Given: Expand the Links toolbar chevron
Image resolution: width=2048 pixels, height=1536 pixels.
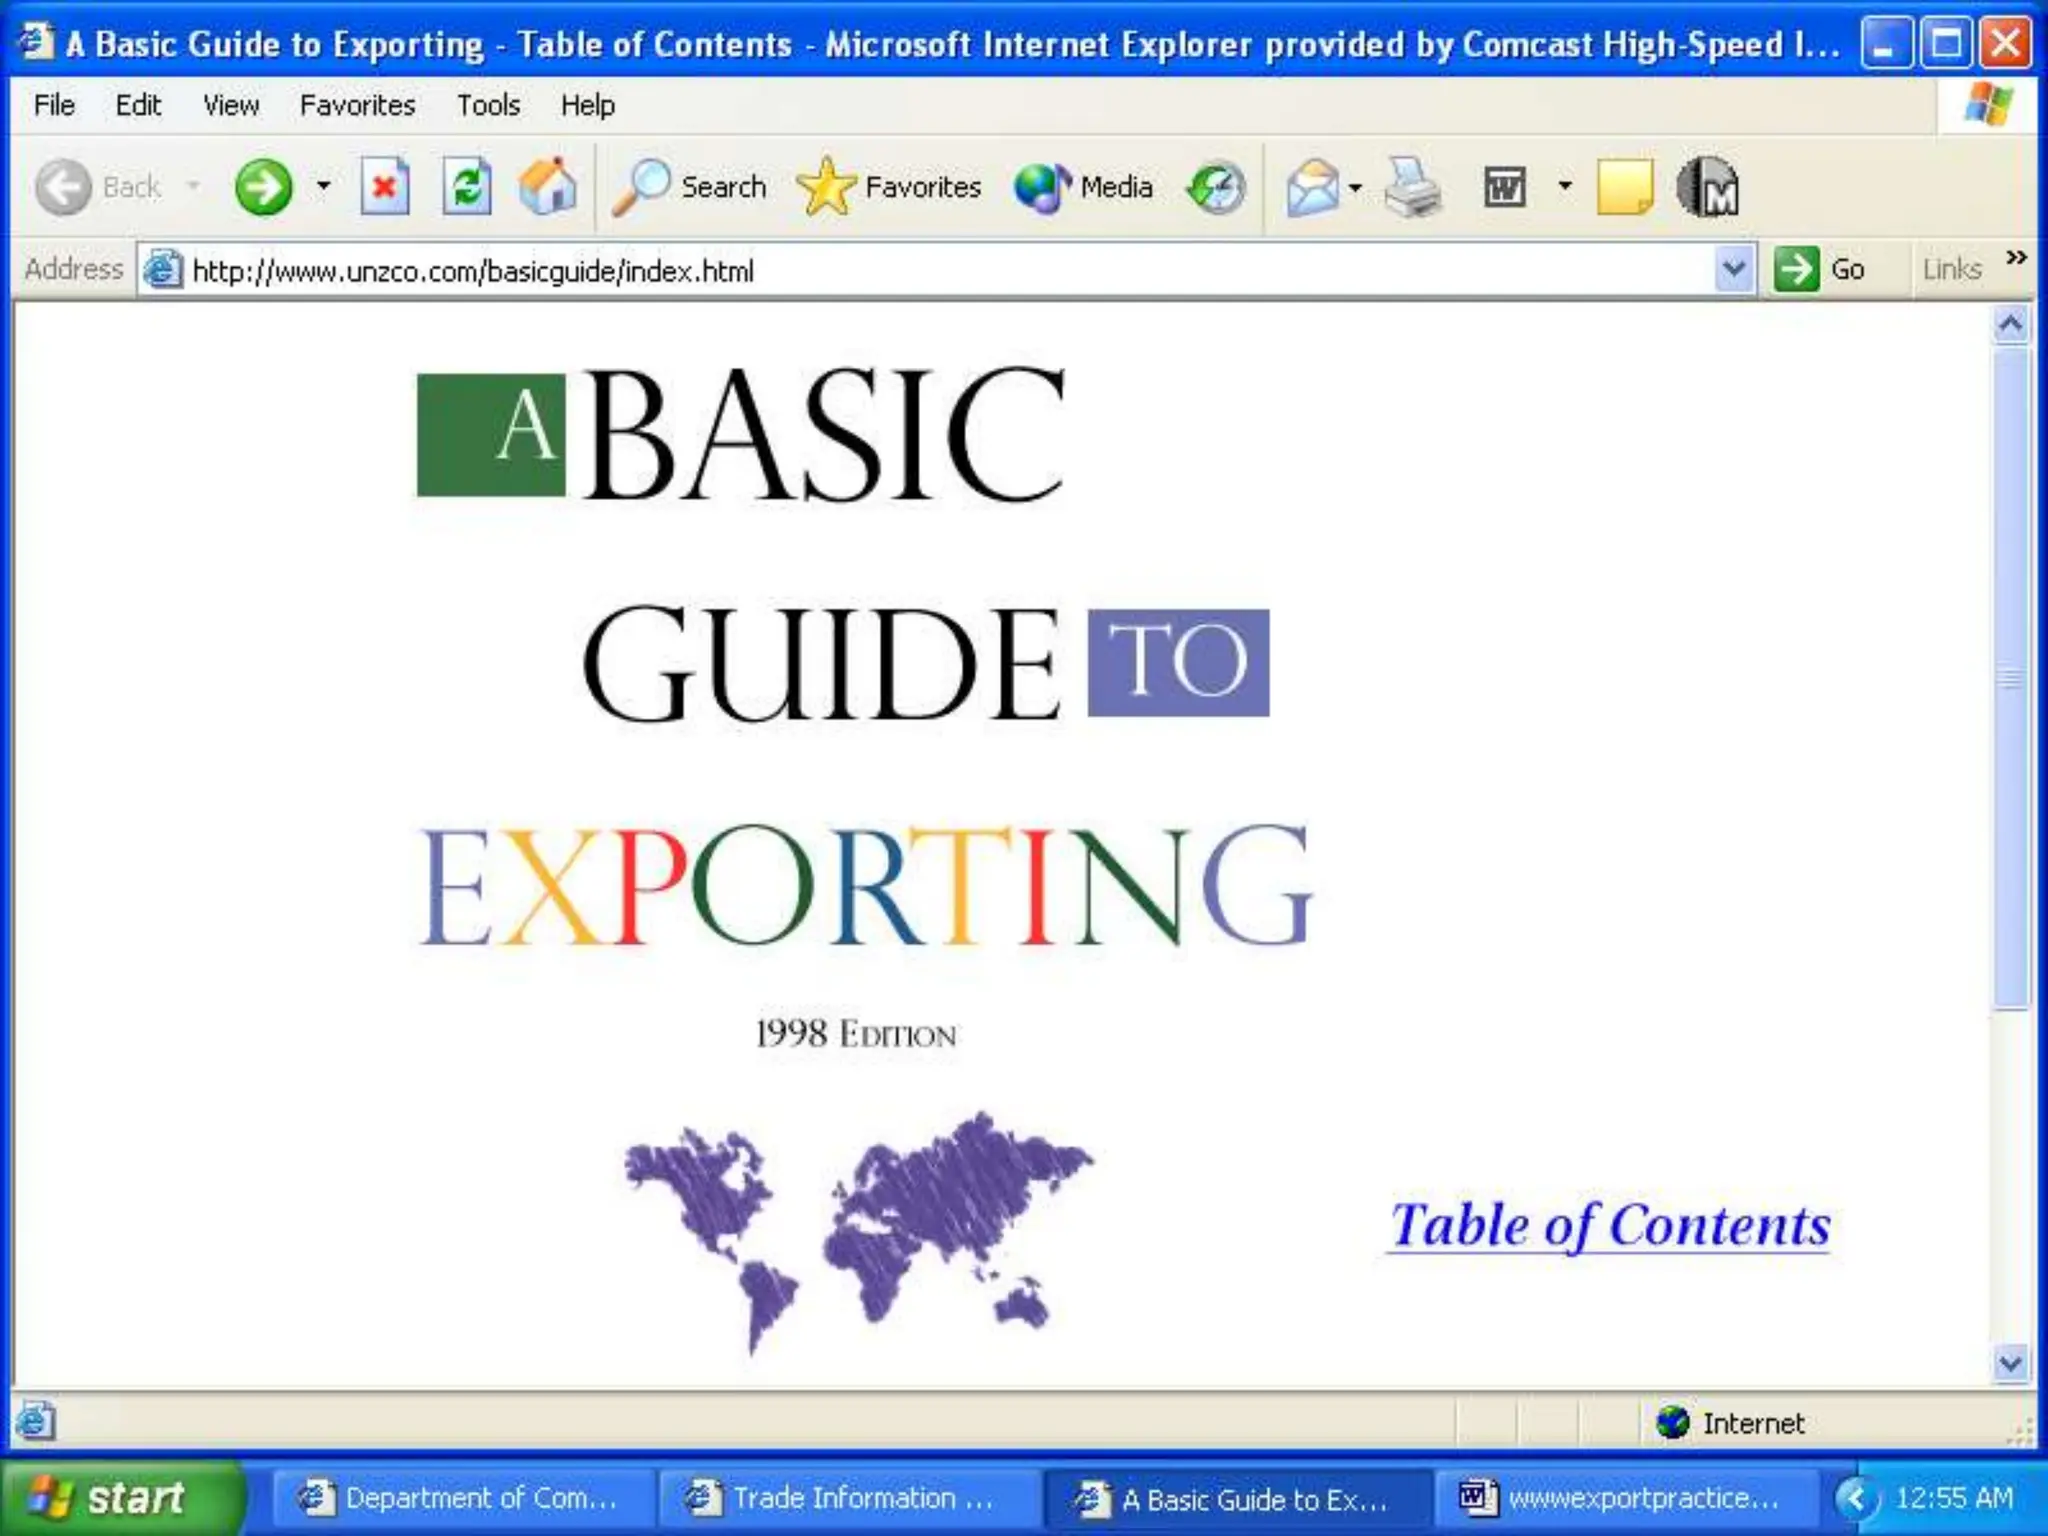Looking at the screenshot, I should pos(2016,258).
